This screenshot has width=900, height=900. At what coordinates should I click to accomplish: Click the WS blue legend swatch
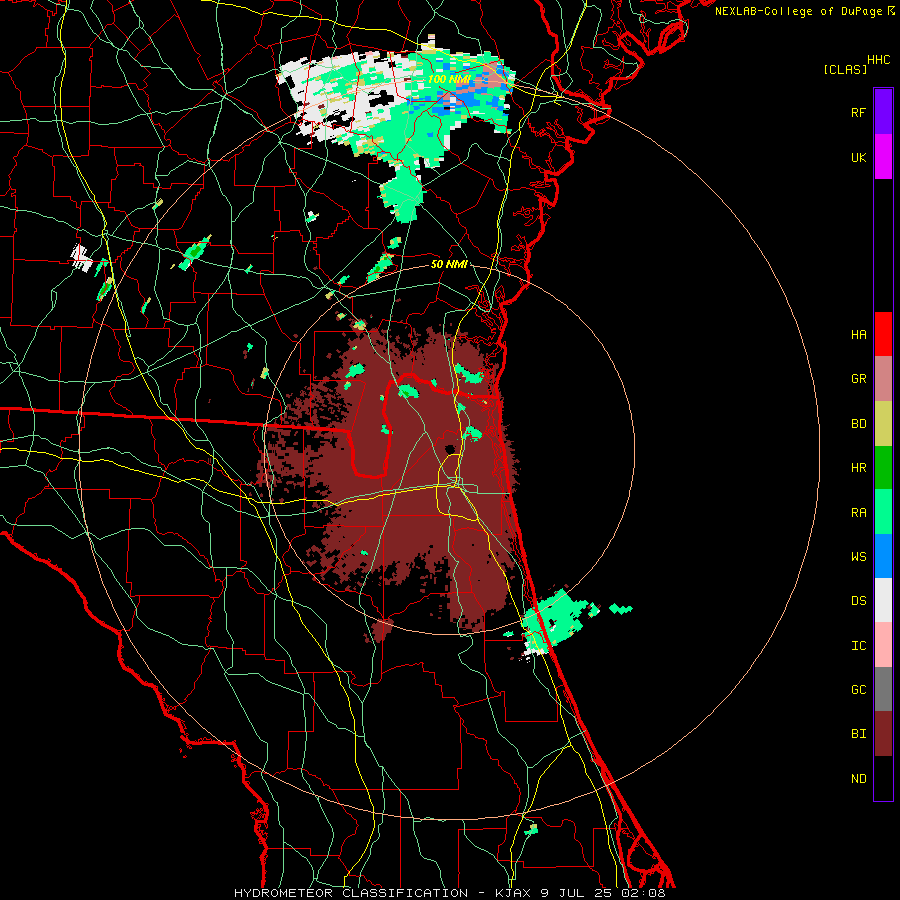point(883,556)
